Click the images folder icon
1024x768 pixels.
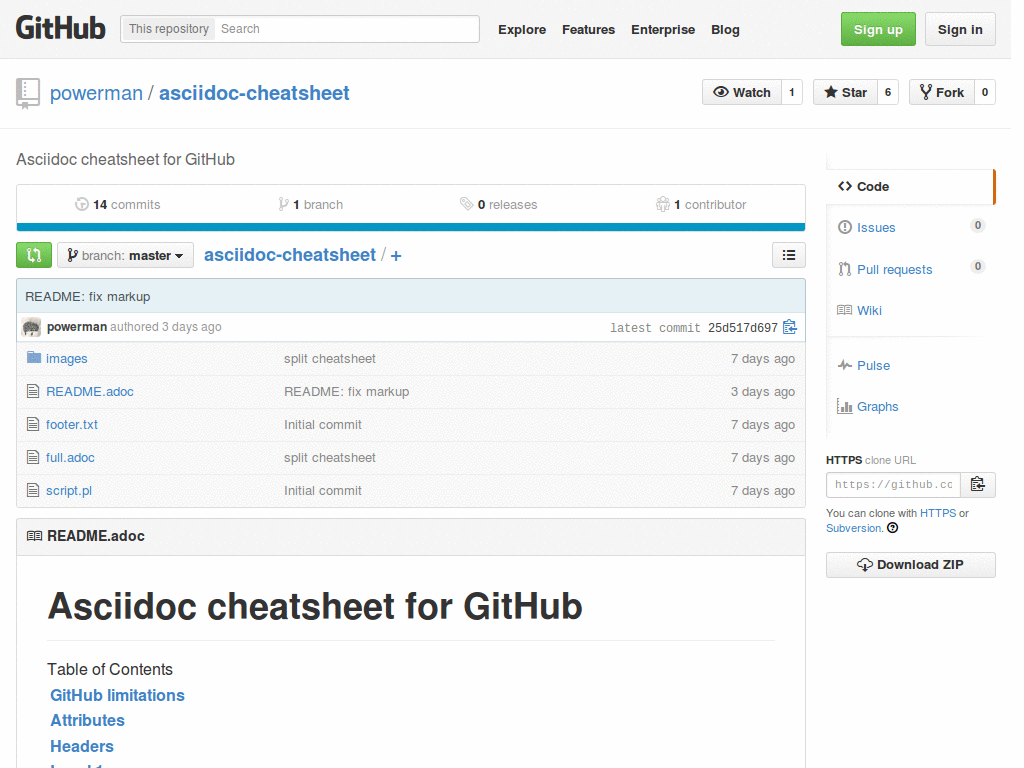[x=32, y=358]
